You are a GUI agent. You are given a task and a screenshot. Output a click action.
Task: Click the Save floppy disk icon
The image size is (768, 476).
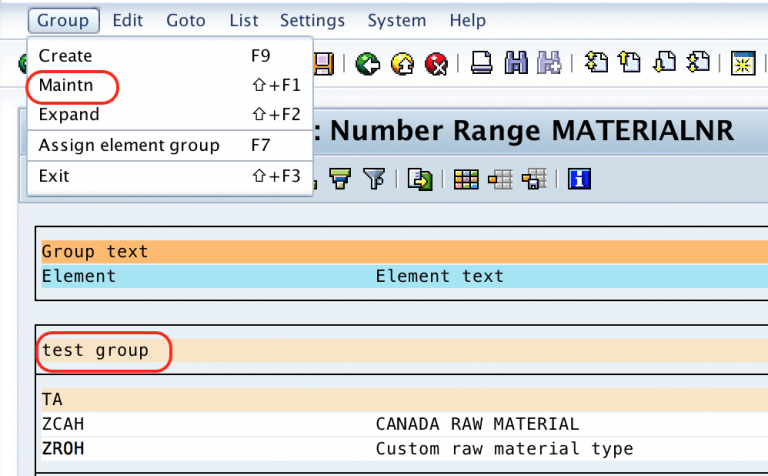(x=324, y=64)
